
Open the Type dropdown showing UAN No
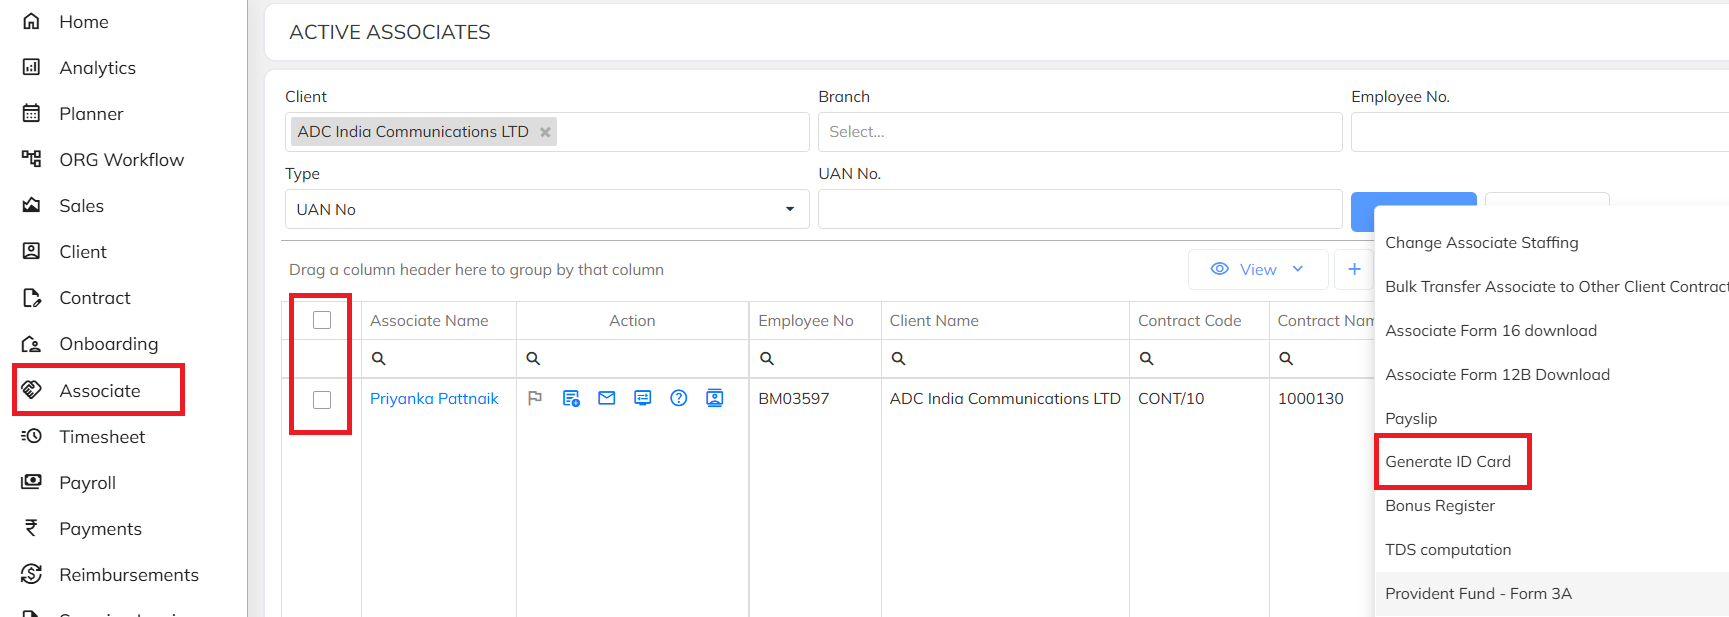546,209
